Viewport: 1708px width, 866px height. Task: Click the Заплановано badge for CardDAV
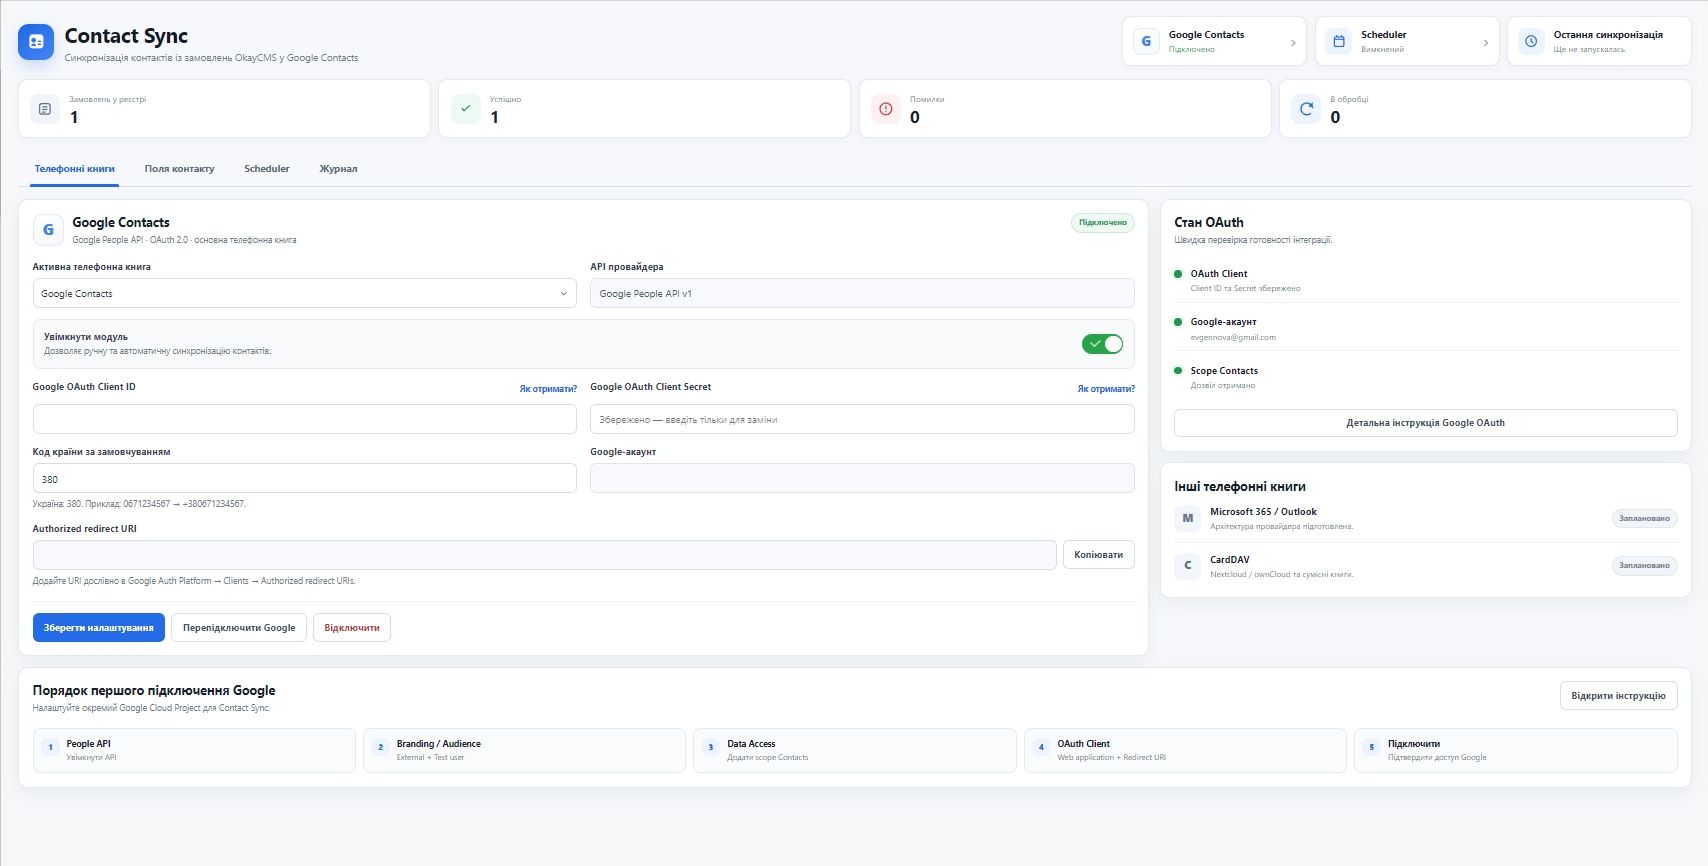tap(1644, 566)
